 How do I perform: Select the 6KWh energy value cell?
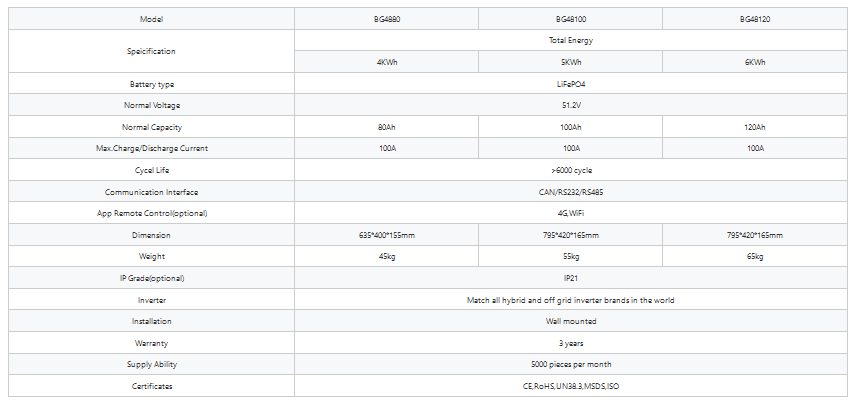[x=755, y=62]
